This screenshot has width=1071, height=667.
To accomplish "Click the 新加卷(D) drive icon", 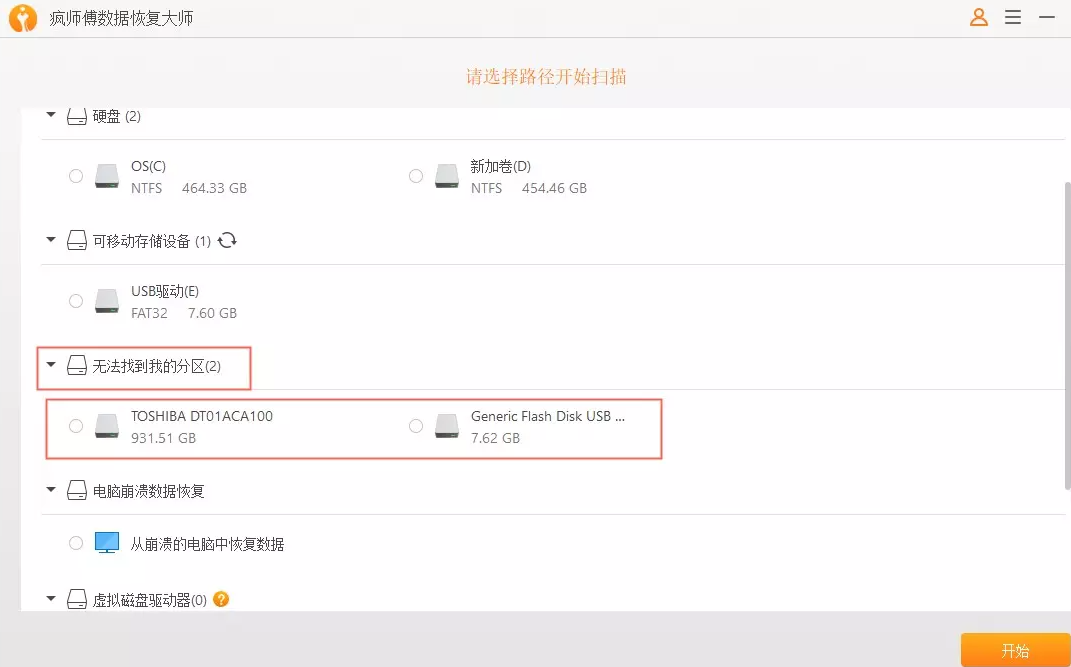I will pyautogui.click(x=447, y=177).
